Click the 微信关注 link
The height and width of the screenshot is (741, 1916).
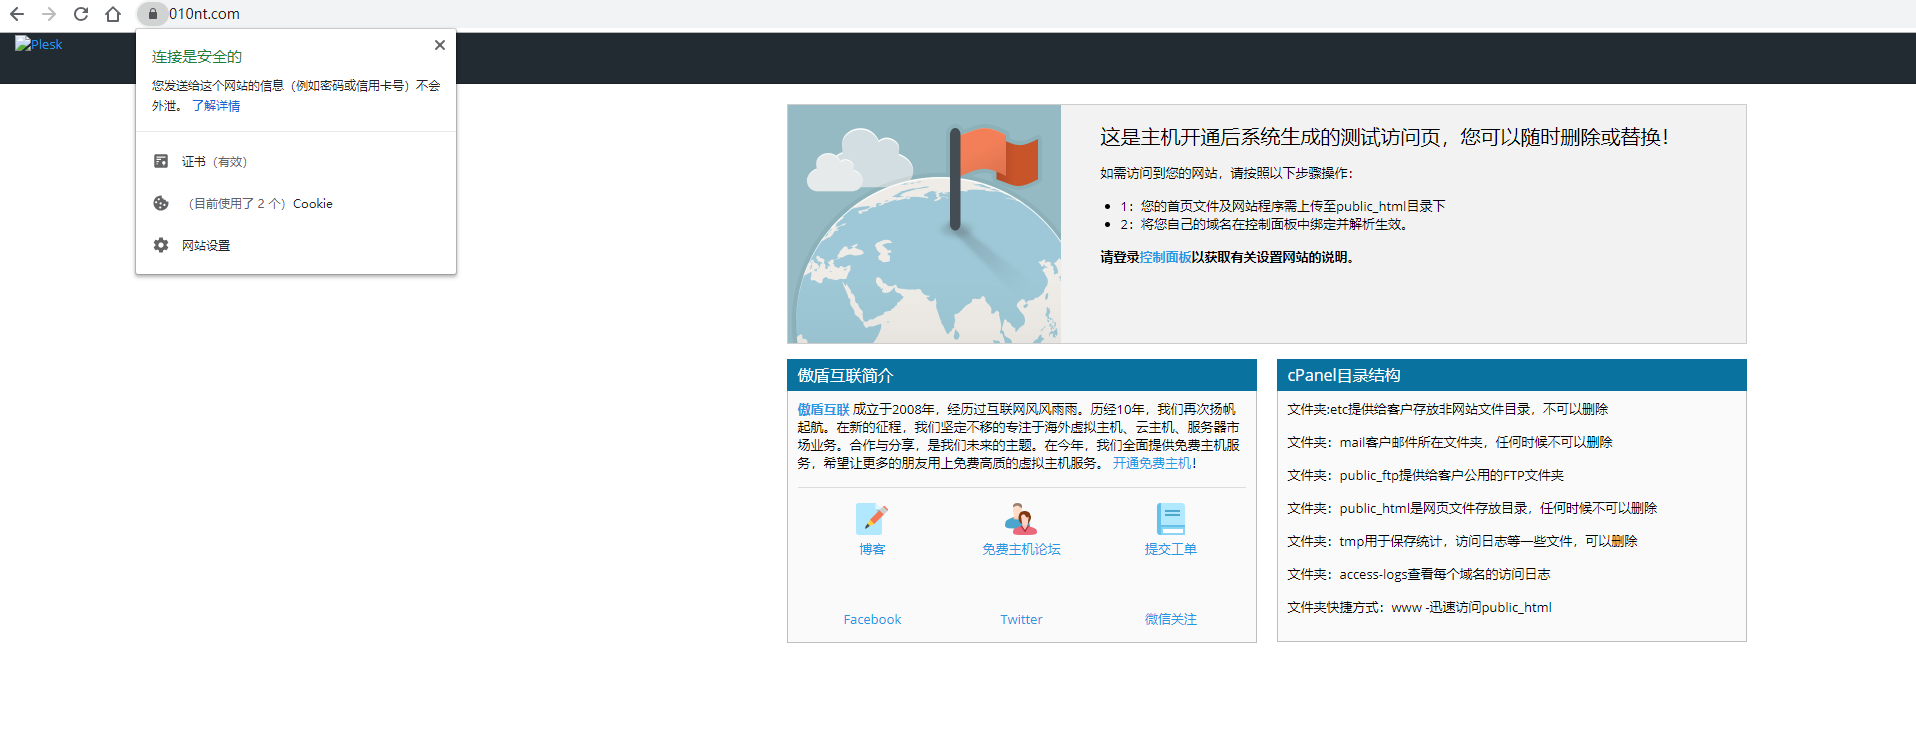tap(1170, 620)
